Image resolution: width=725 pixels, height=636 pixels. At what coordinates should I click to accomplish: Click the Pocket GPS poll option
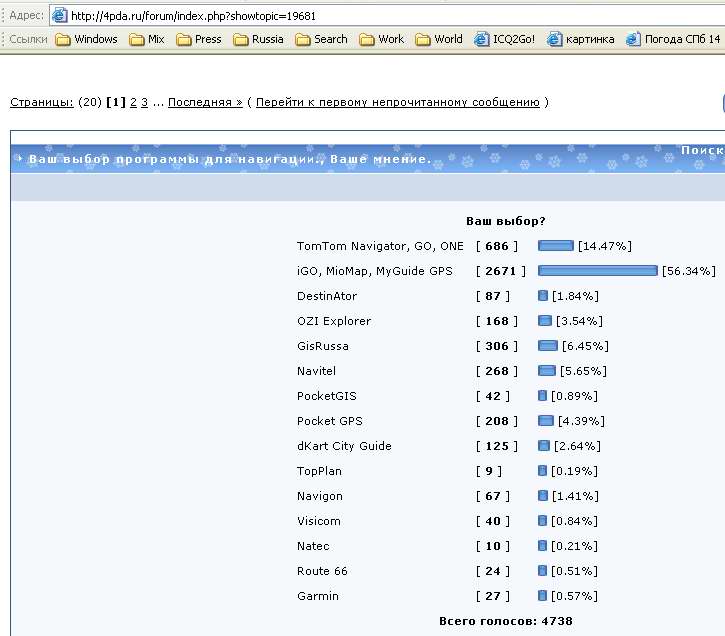coord(330,421)
